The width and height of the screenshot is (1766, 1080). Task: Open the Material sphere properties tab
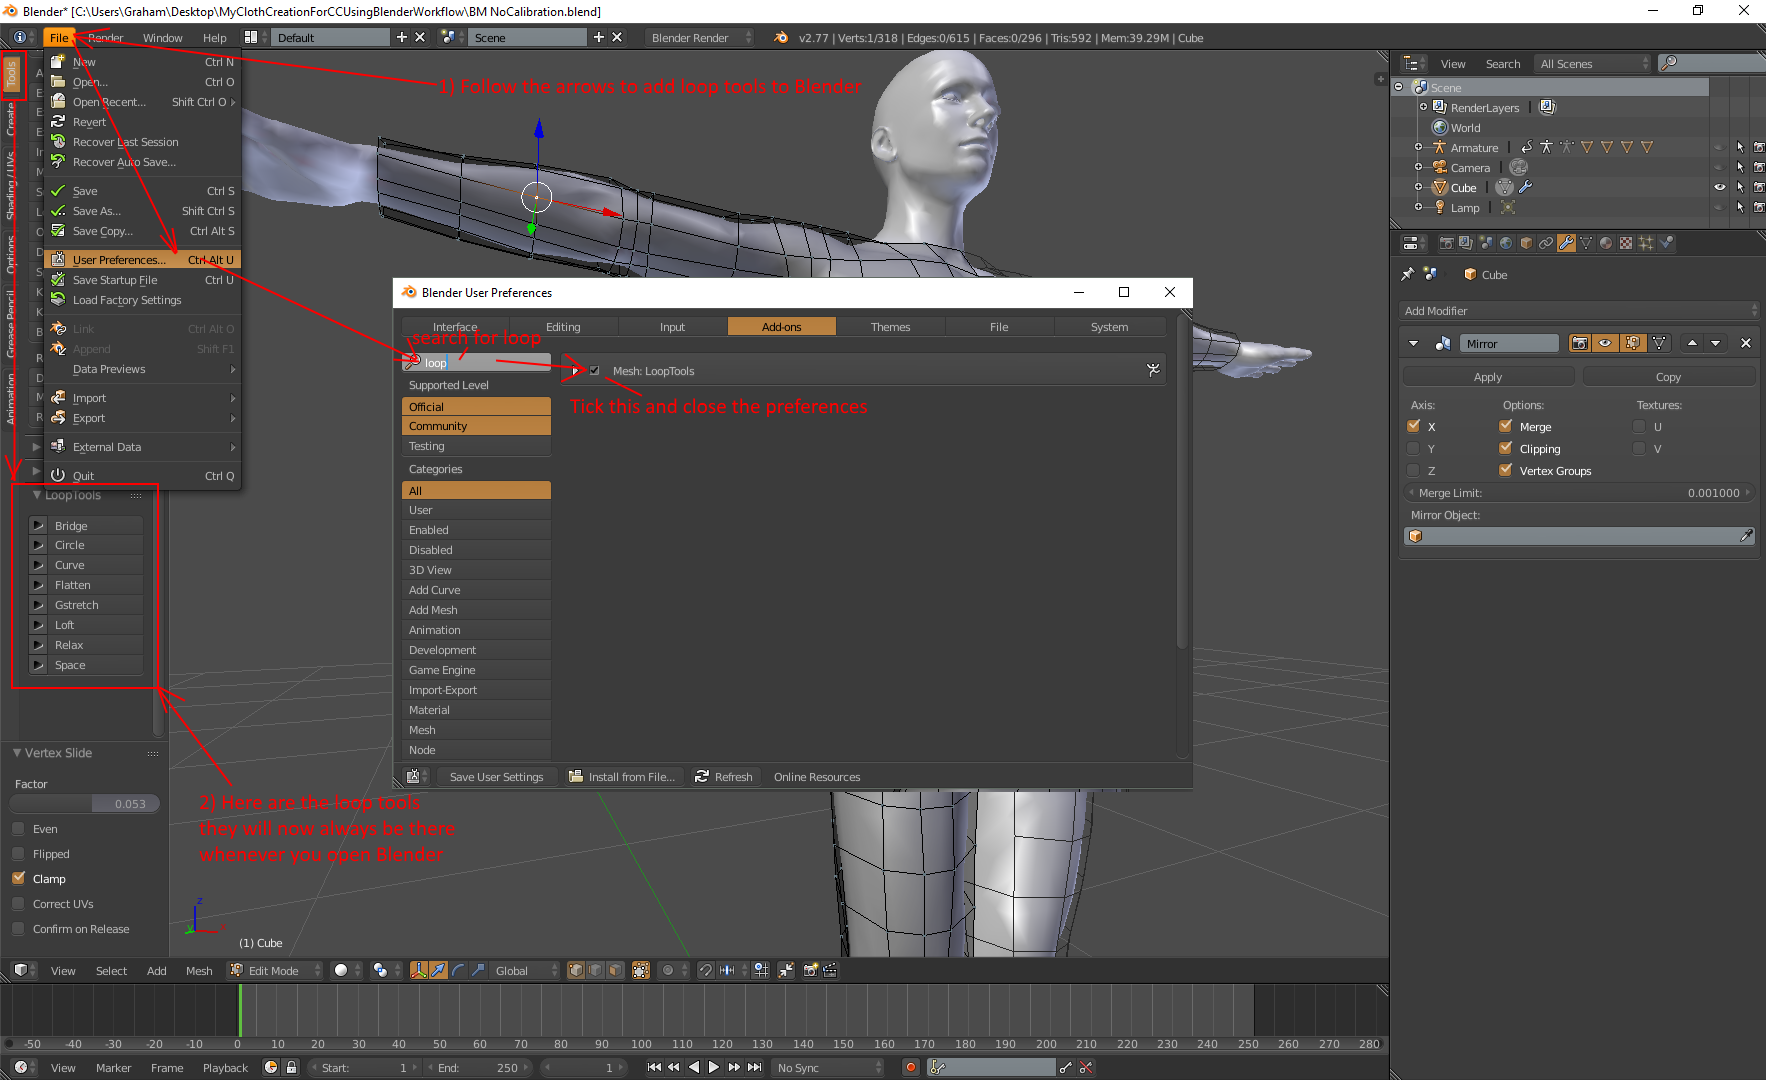coord(1606,243)
